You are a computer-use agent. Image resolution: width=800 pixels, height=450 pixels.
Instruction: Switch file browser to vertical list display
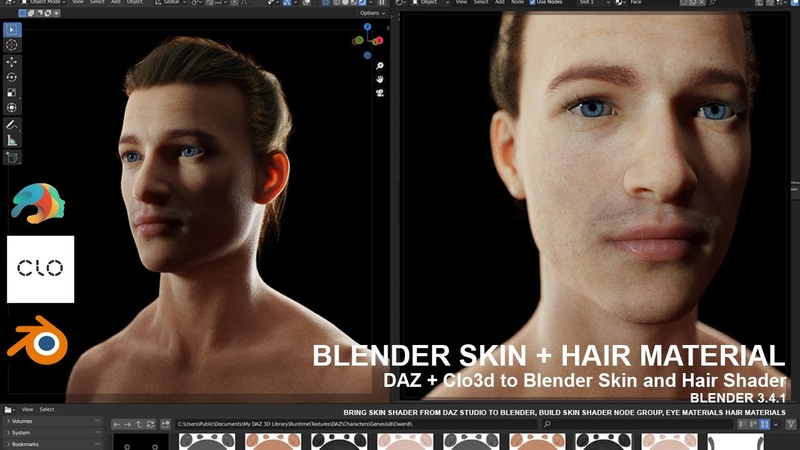click(742, 424)
